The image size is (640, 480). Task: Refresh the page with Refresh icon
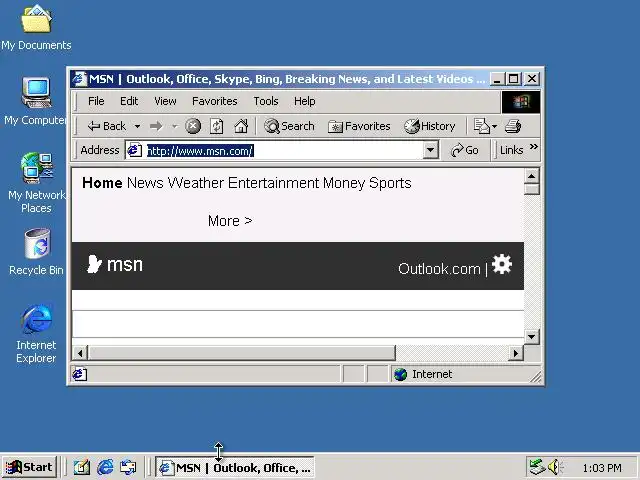pos(216,126)
